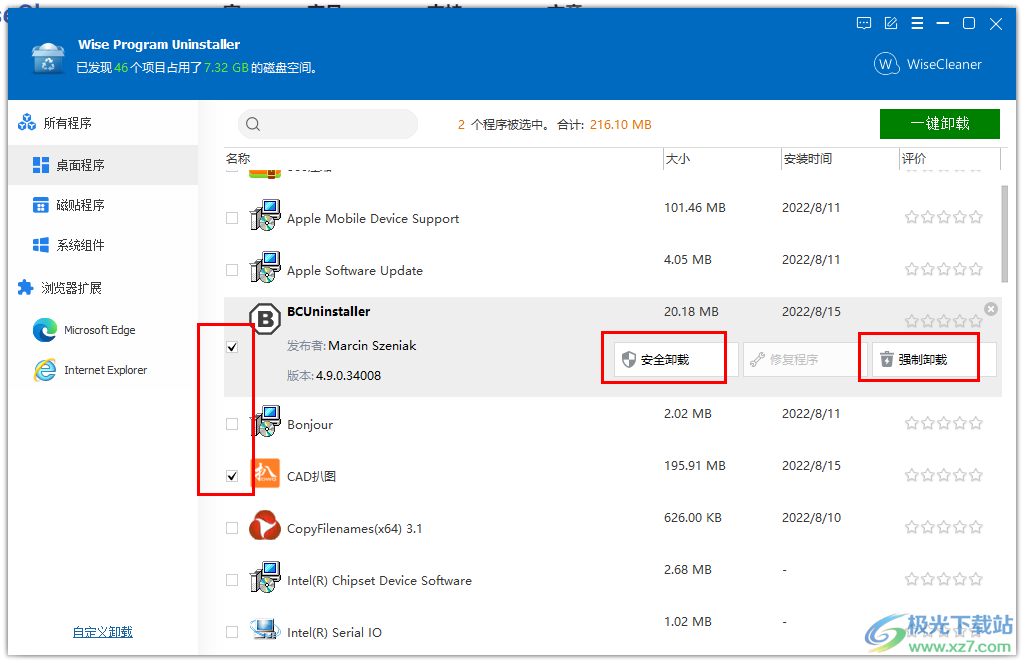Uncheck the CAD扒图 program checkbox
Screen dimensions: 1024x663
point(231,475)
